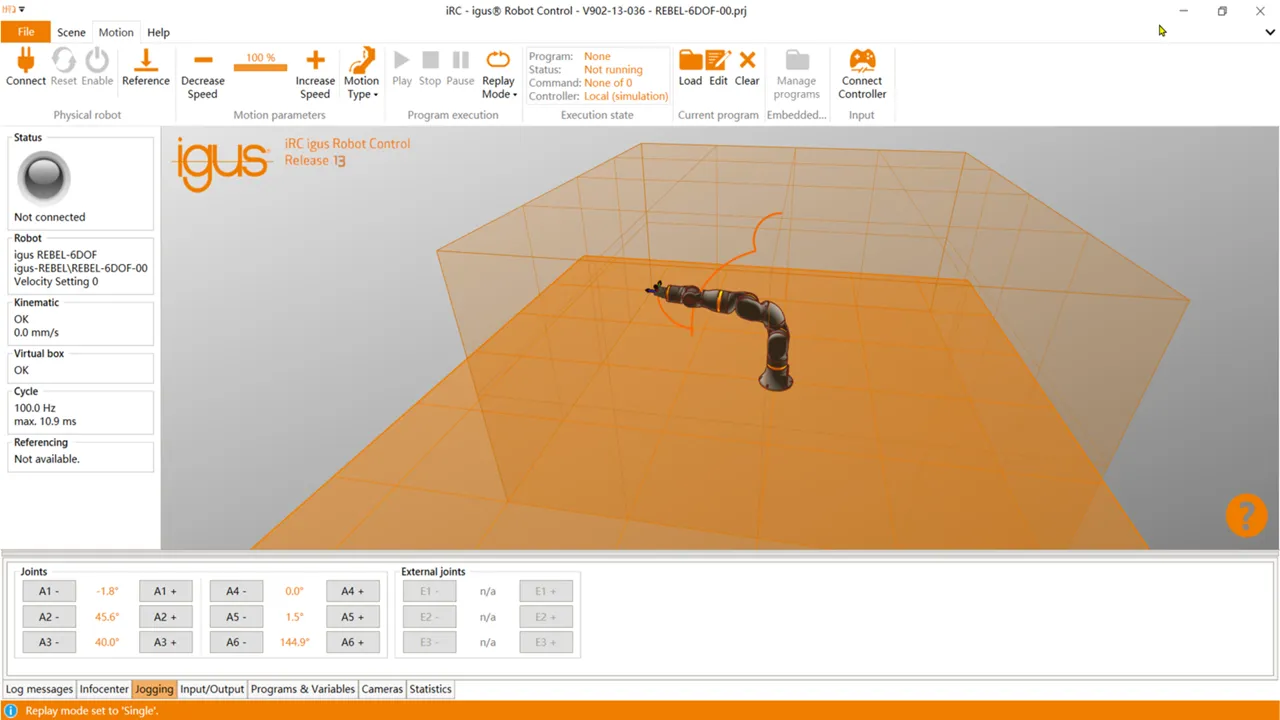Click the orange help question mark icon
Image resolution: width=1280 pixels, height=720 pixels.
pos(1246,515)
